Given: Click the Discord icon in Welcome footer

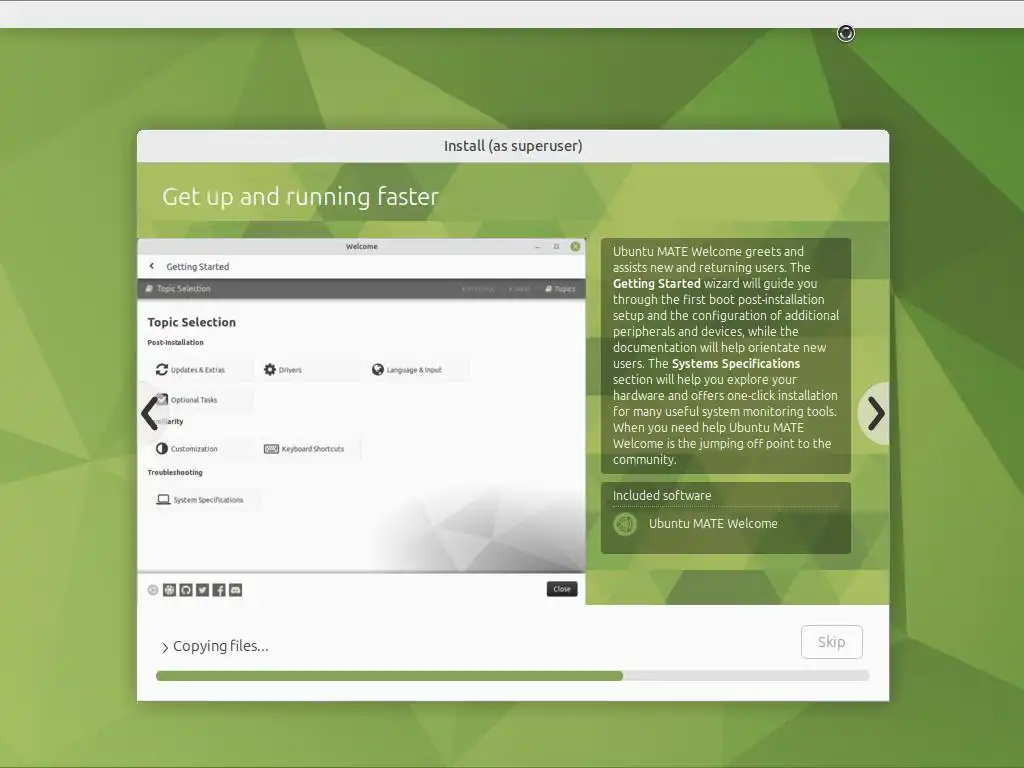Looking at the screenshot, I should (x=236, y=590).
